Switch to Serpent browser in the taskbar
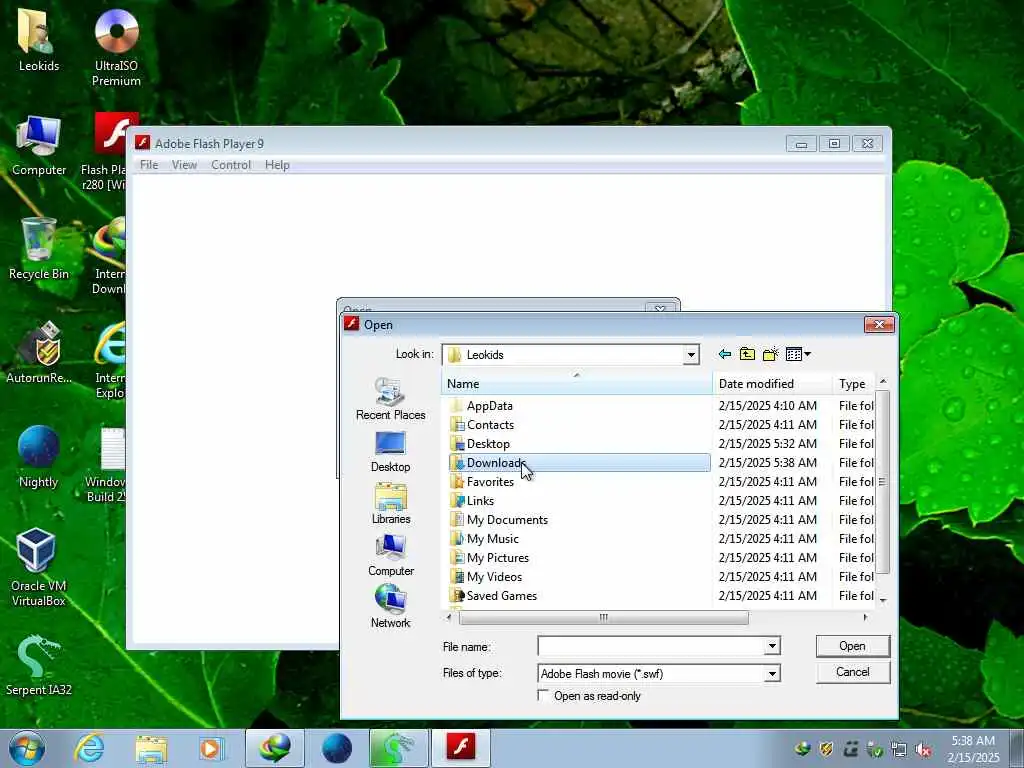This screenshot has width=1024, height=768. coord(398,748)
